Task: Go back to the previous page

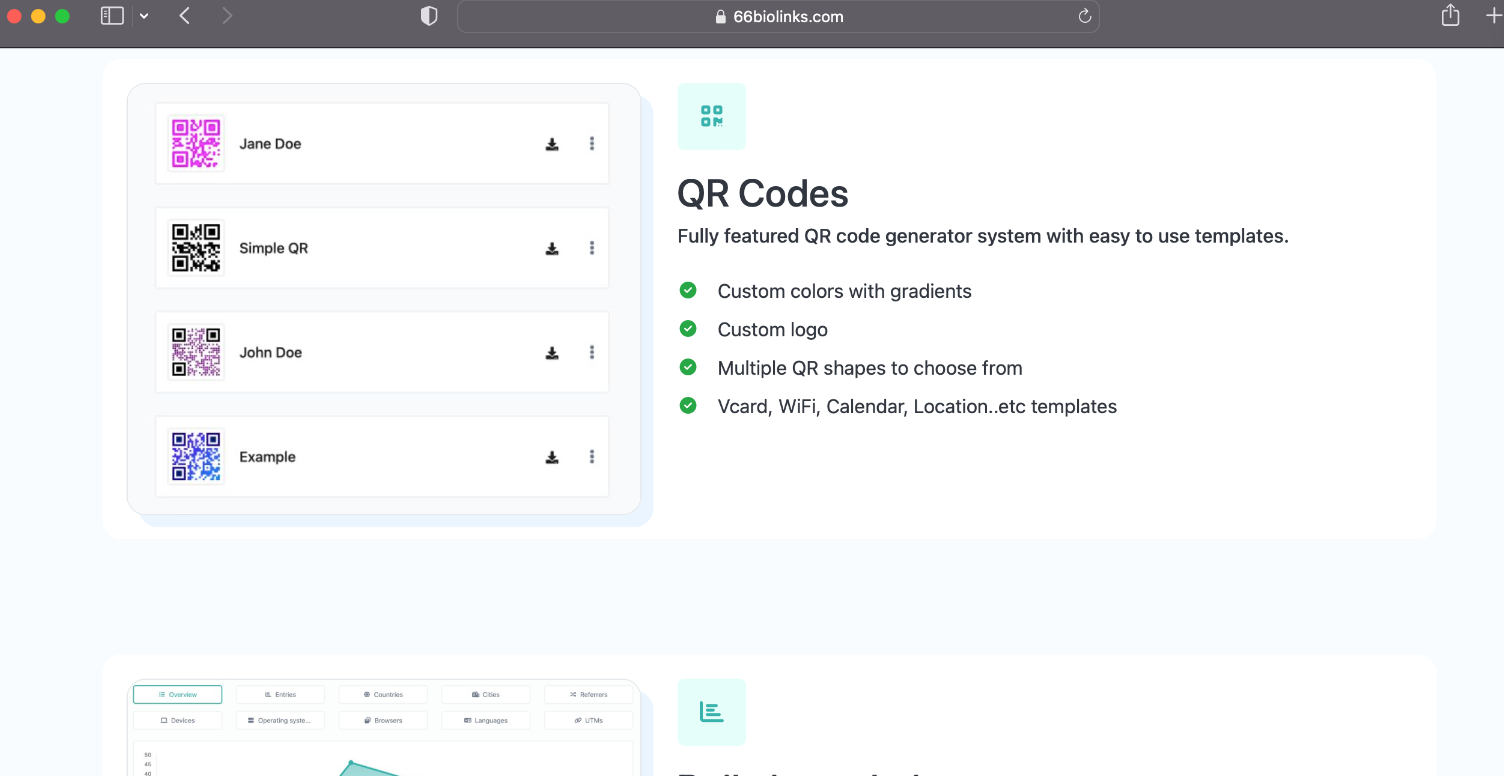Action: click(185, 16)
